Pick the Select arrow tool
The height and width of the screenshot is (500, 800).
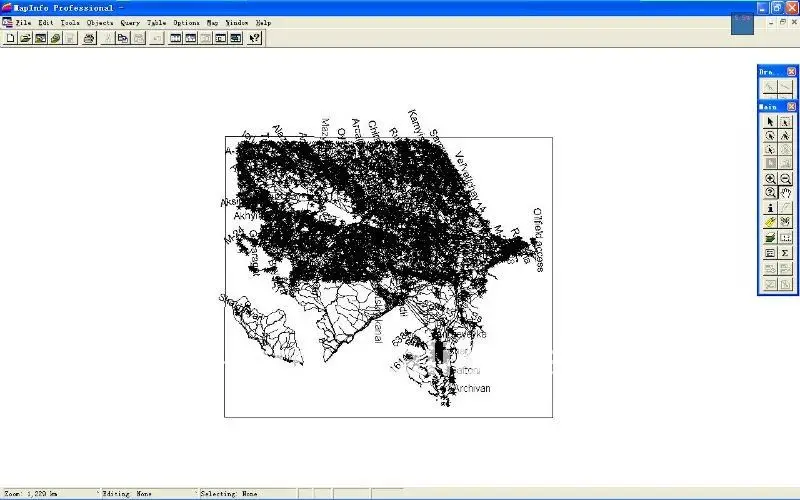(770, 122)
